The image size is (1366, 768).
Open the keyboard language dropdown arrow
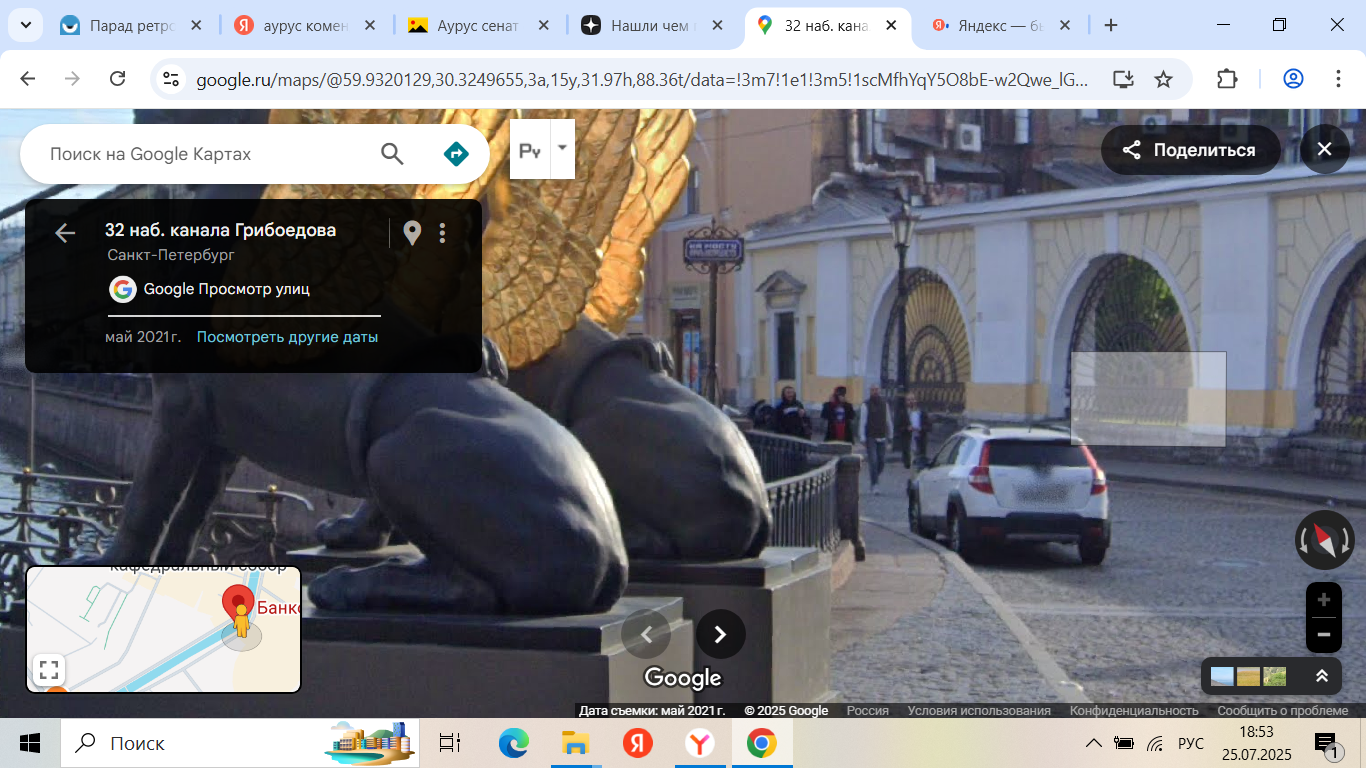pos(562,148)
